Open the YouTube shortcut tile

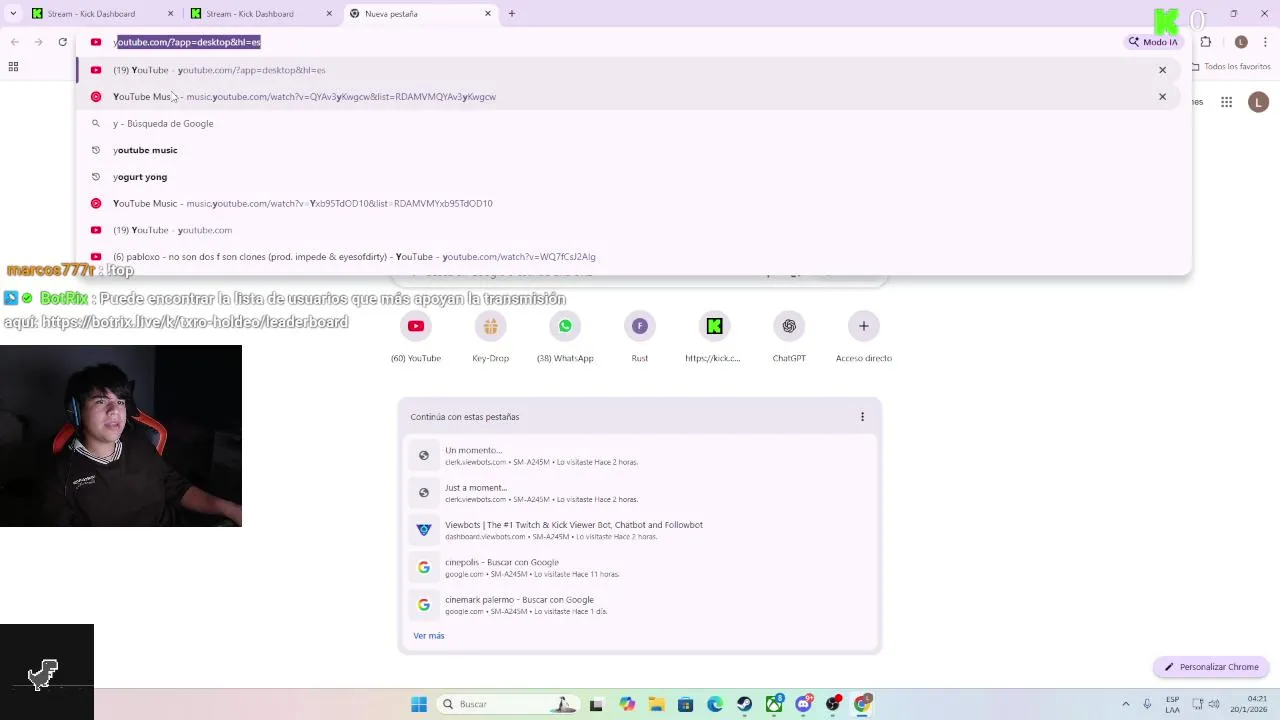(x=416, y=338)
